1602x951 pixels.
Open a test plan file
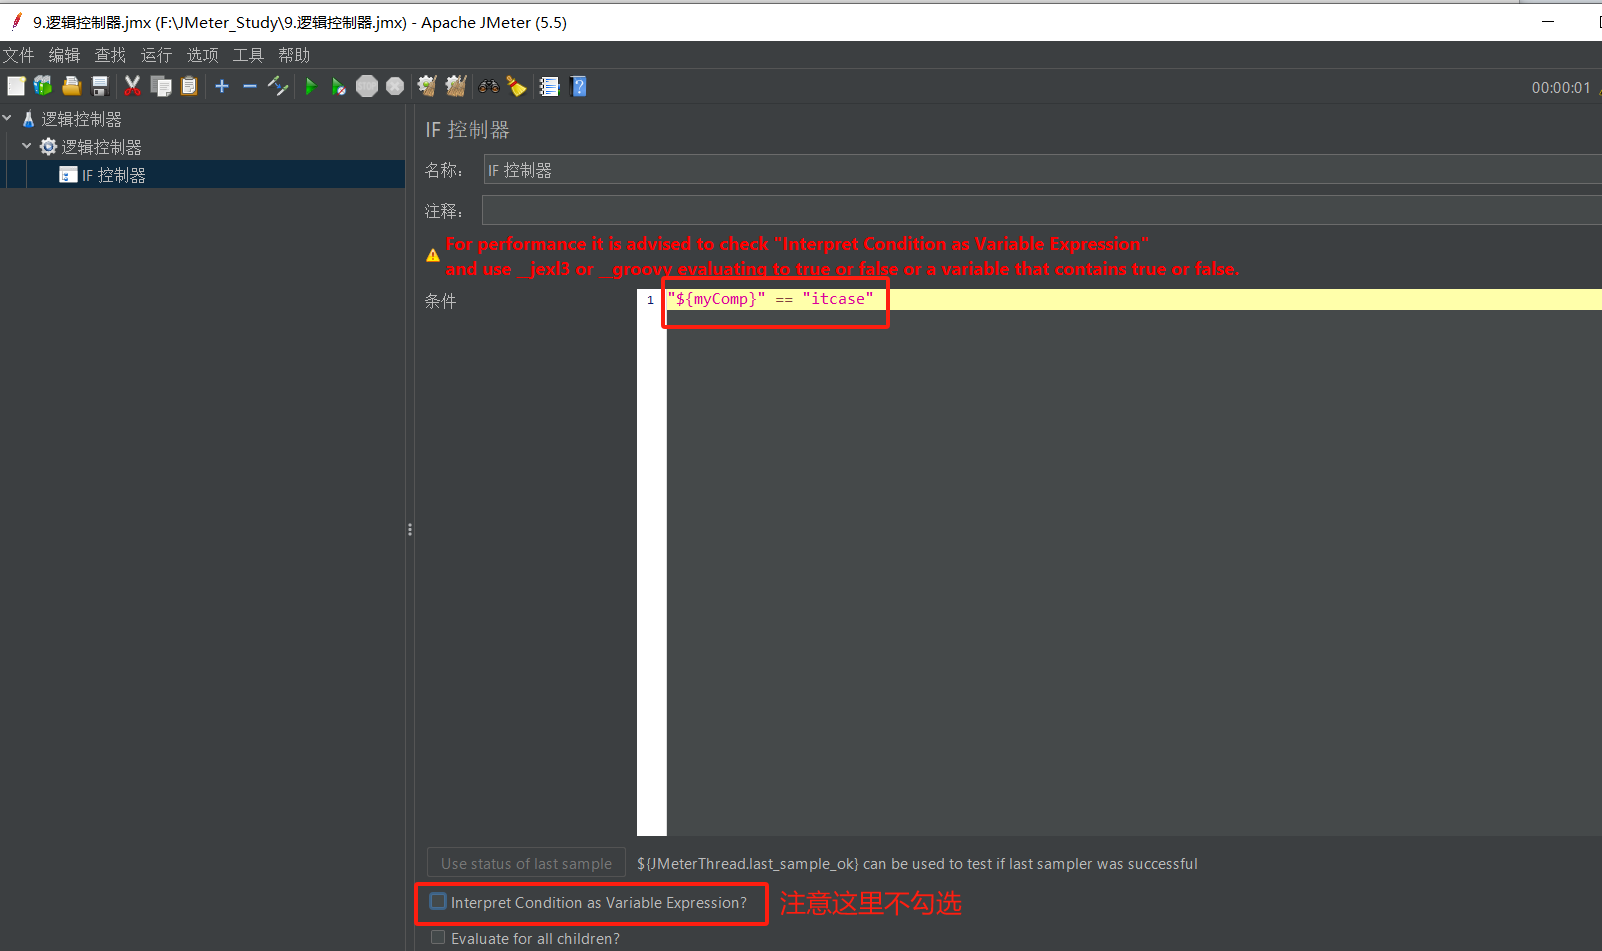point(71,87)
